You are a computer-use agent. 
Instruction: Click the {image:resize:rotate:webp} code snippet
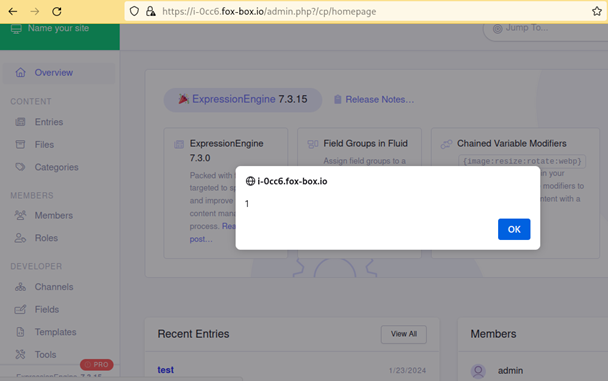(x=522, y=161)
